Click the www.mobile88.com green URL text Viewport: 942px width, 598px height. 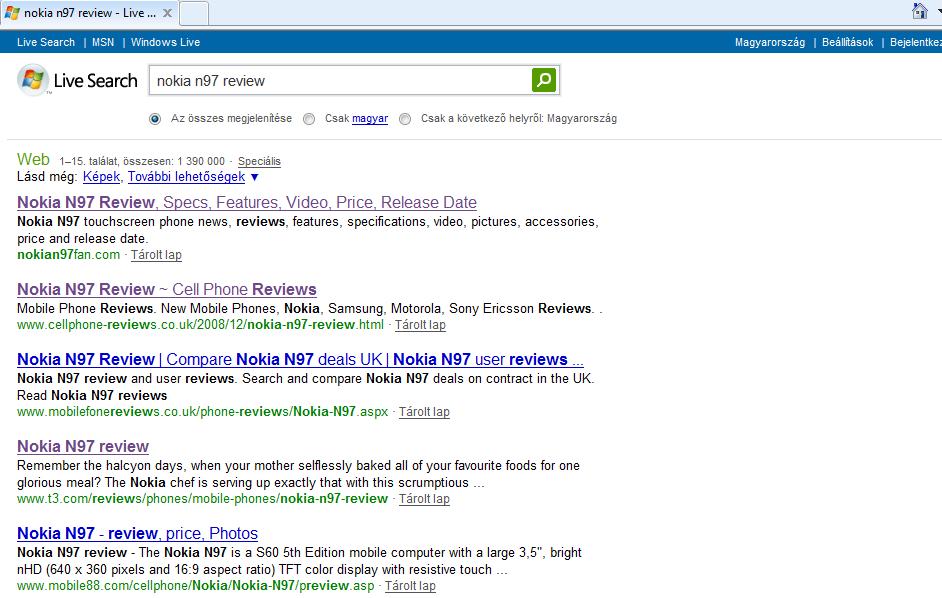pos(195,586)
